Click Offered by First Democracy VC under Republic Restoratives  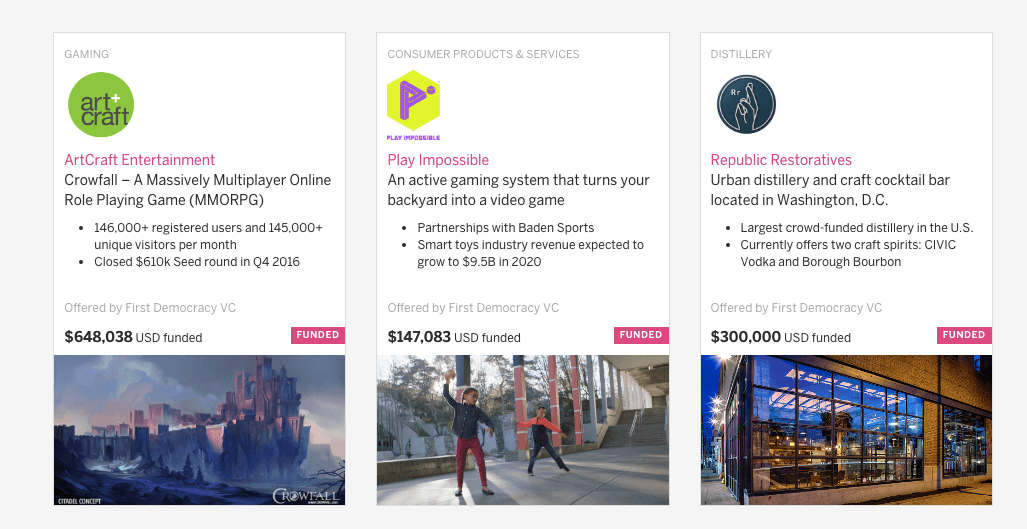point(796,308)
